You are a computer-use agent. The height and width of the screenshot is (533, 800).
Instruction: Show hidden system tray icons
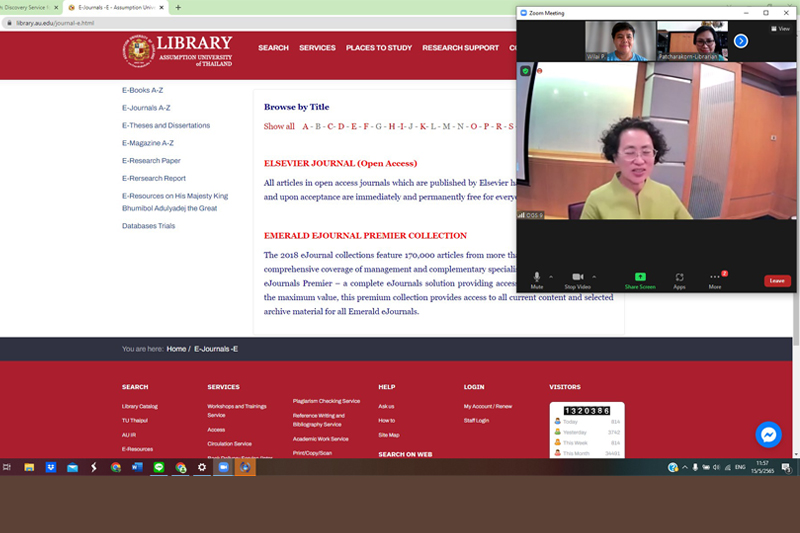click(x=685, y=467)
